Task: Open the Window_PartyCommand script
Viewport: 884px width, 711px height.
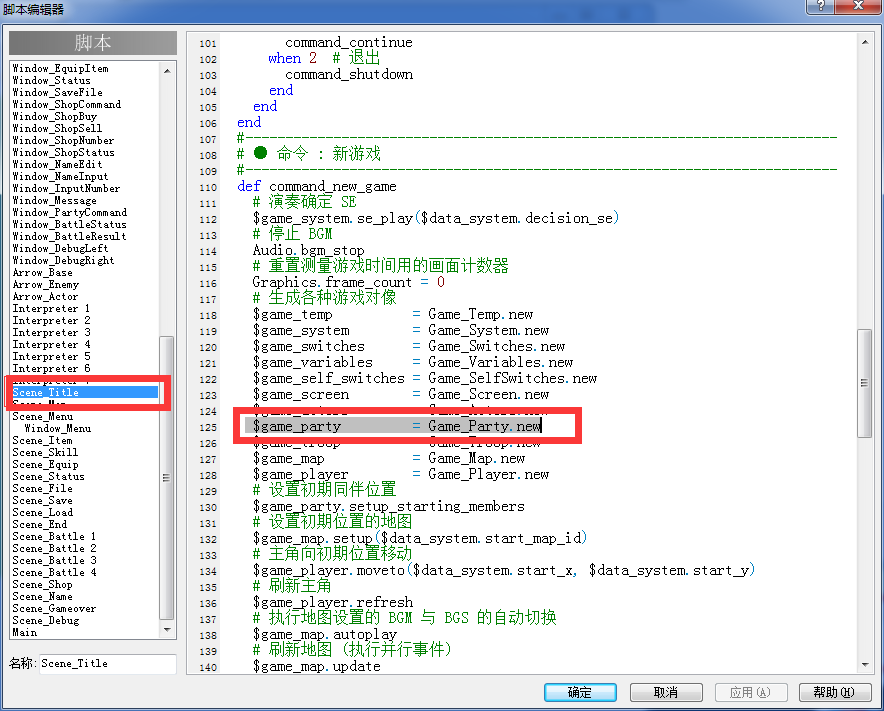Action: pos(70,212)
